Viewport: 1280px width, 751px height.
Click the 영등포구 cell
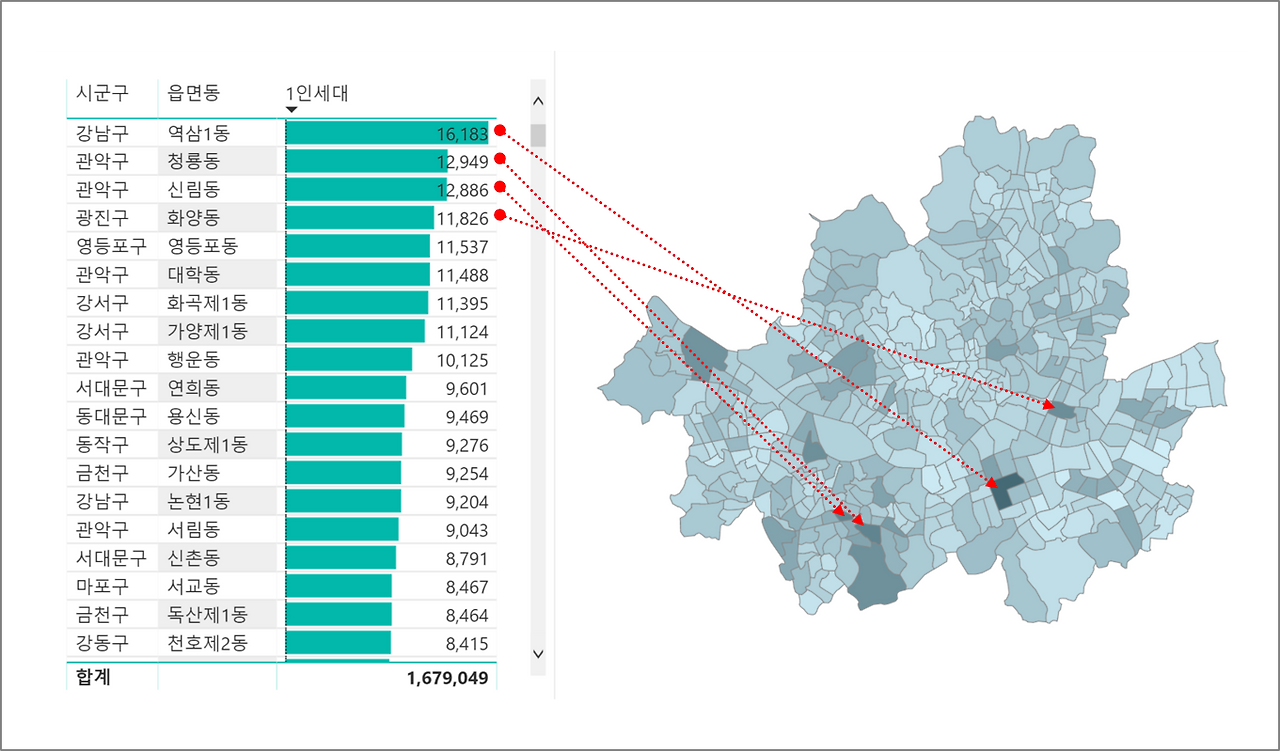[111, 246]
